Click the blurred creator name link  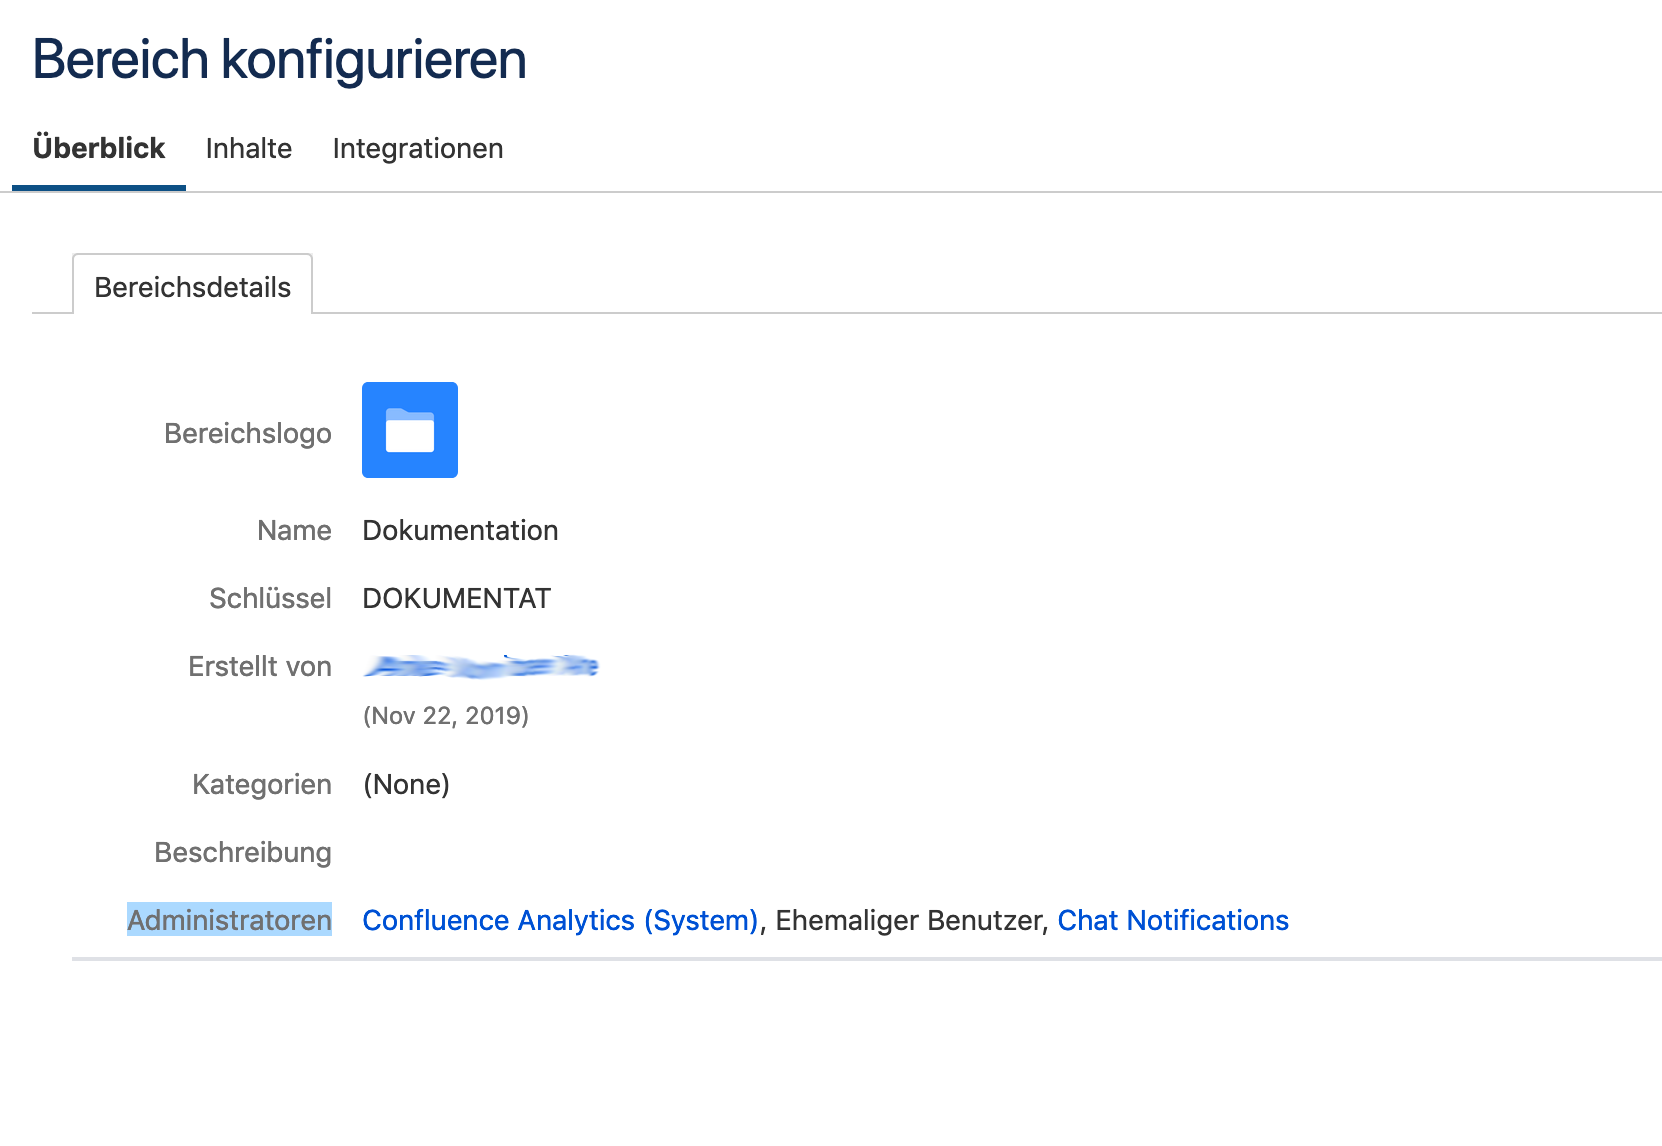click(481, 666)
